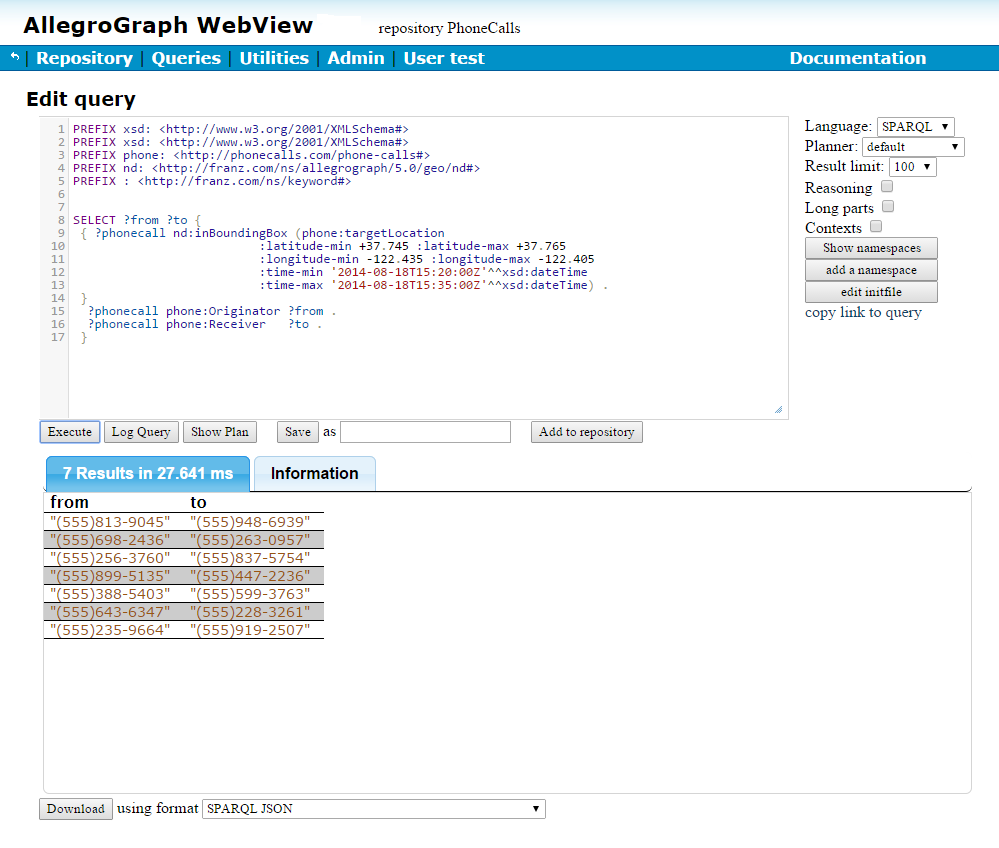This screenshot has width=999, height=848.
Task: Check the Contexts option
Action: [x=876, y=227]
